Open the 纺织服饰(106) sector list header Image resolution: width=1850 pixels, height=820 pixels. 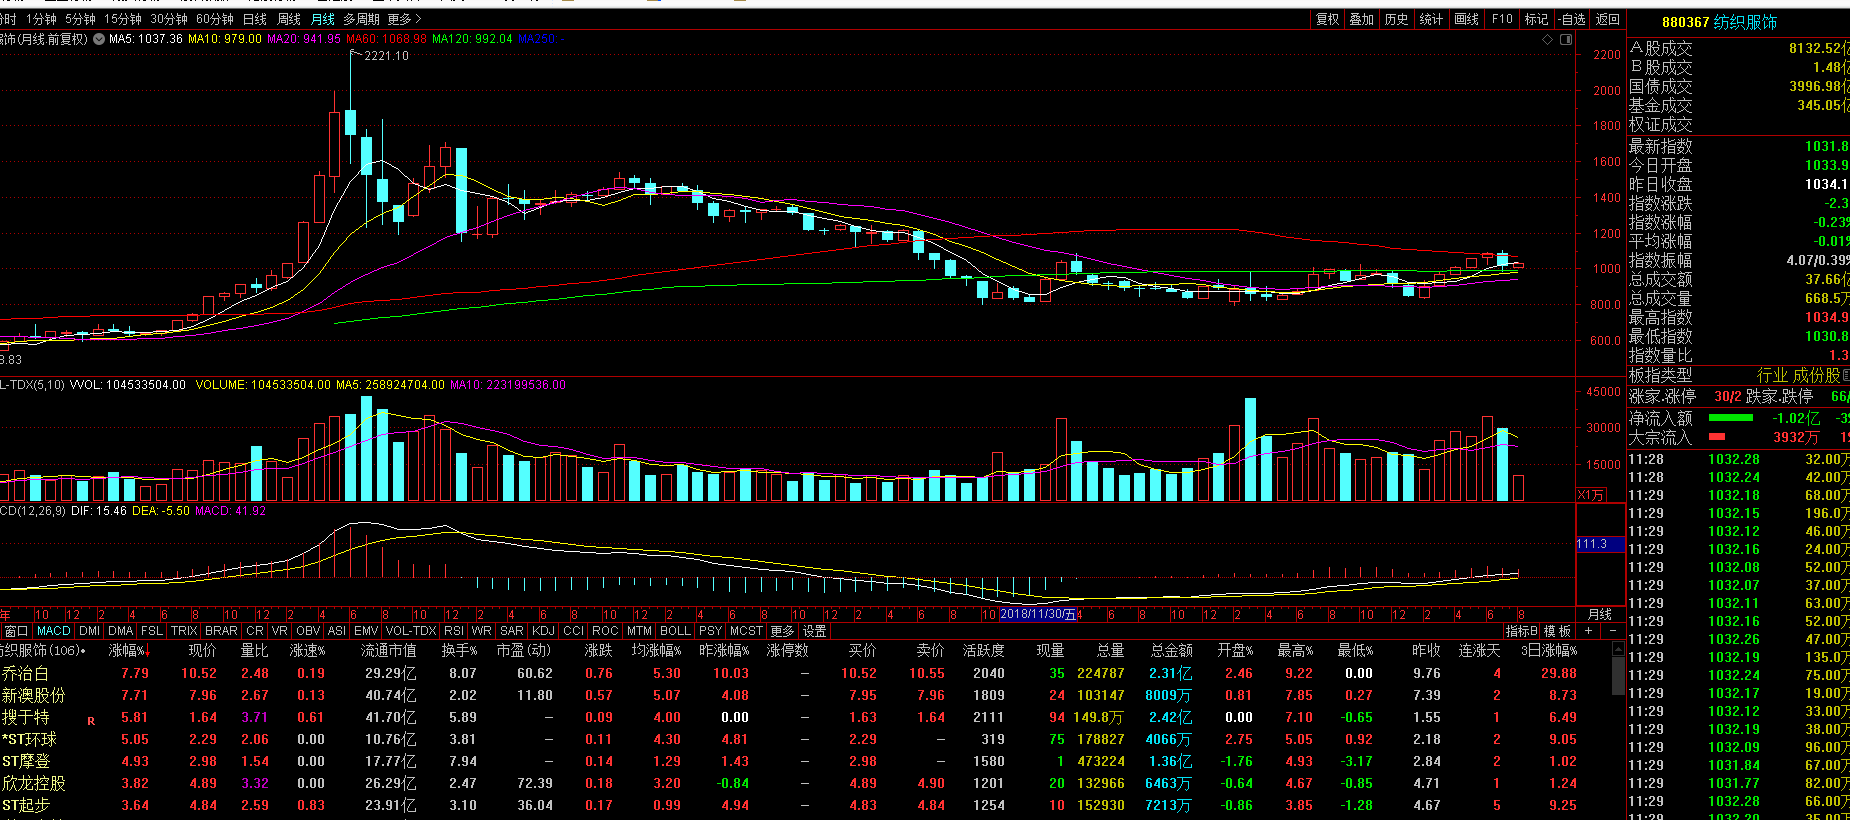coord(42,651)
